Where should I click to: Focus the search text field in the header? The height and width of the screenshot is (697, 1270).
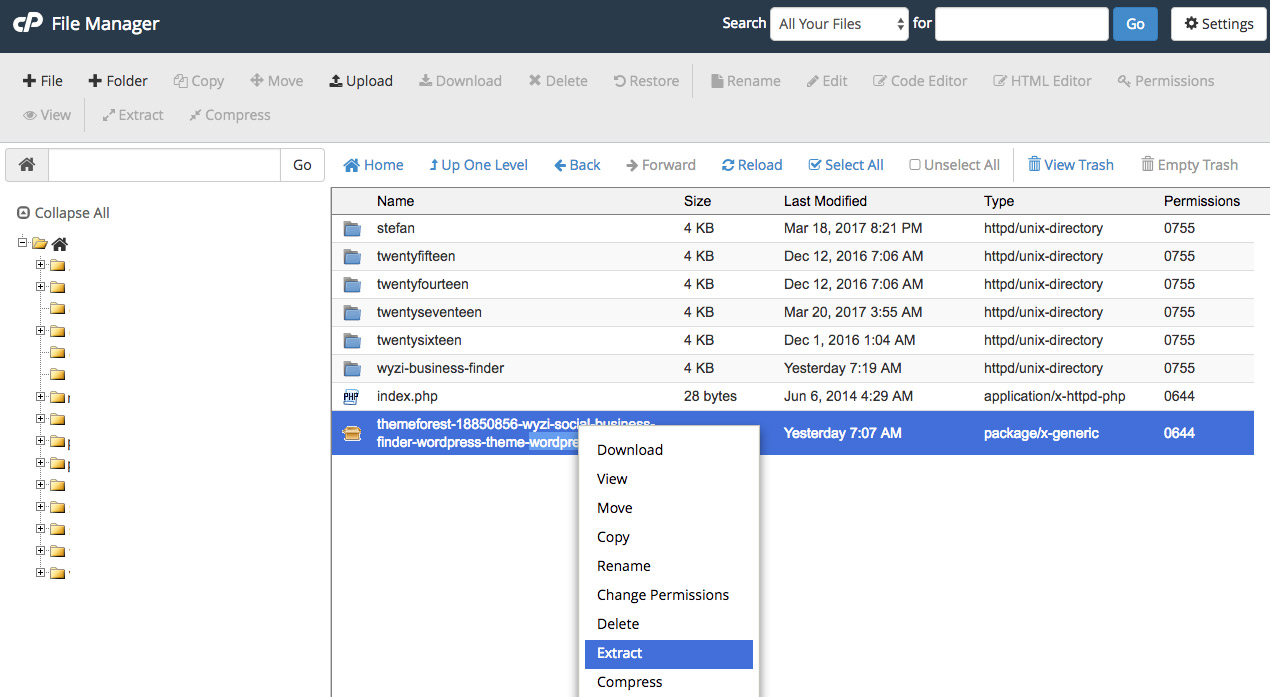click(x=1022, y=24)
